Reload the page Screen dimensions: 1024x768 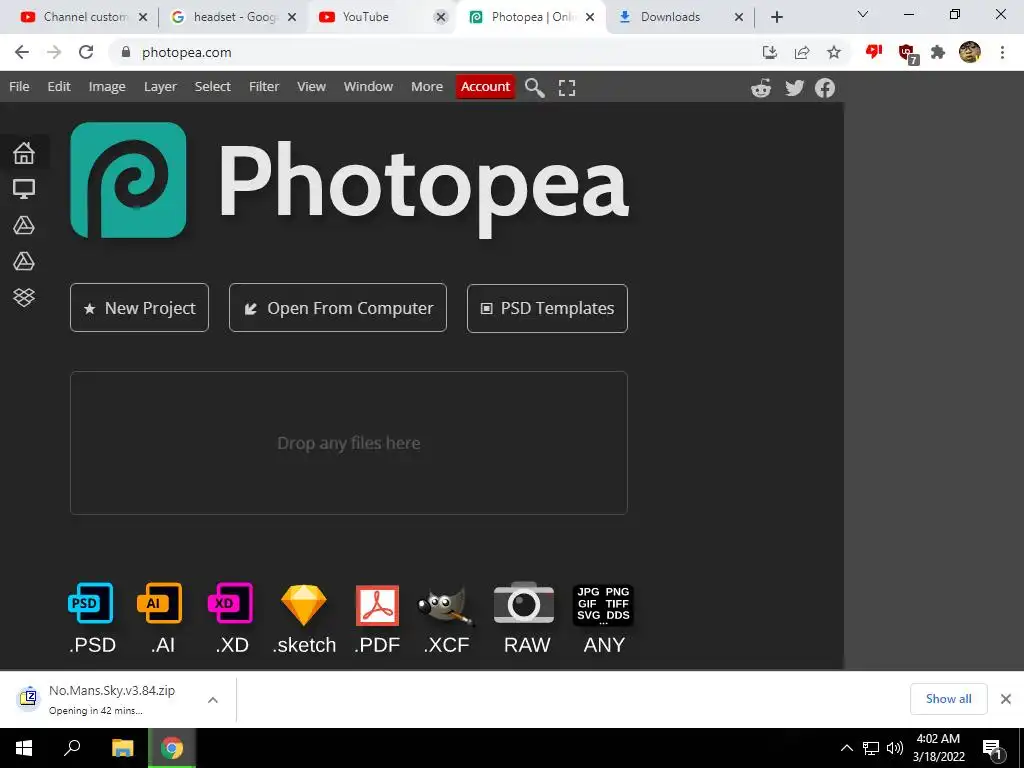click(86, 52)
